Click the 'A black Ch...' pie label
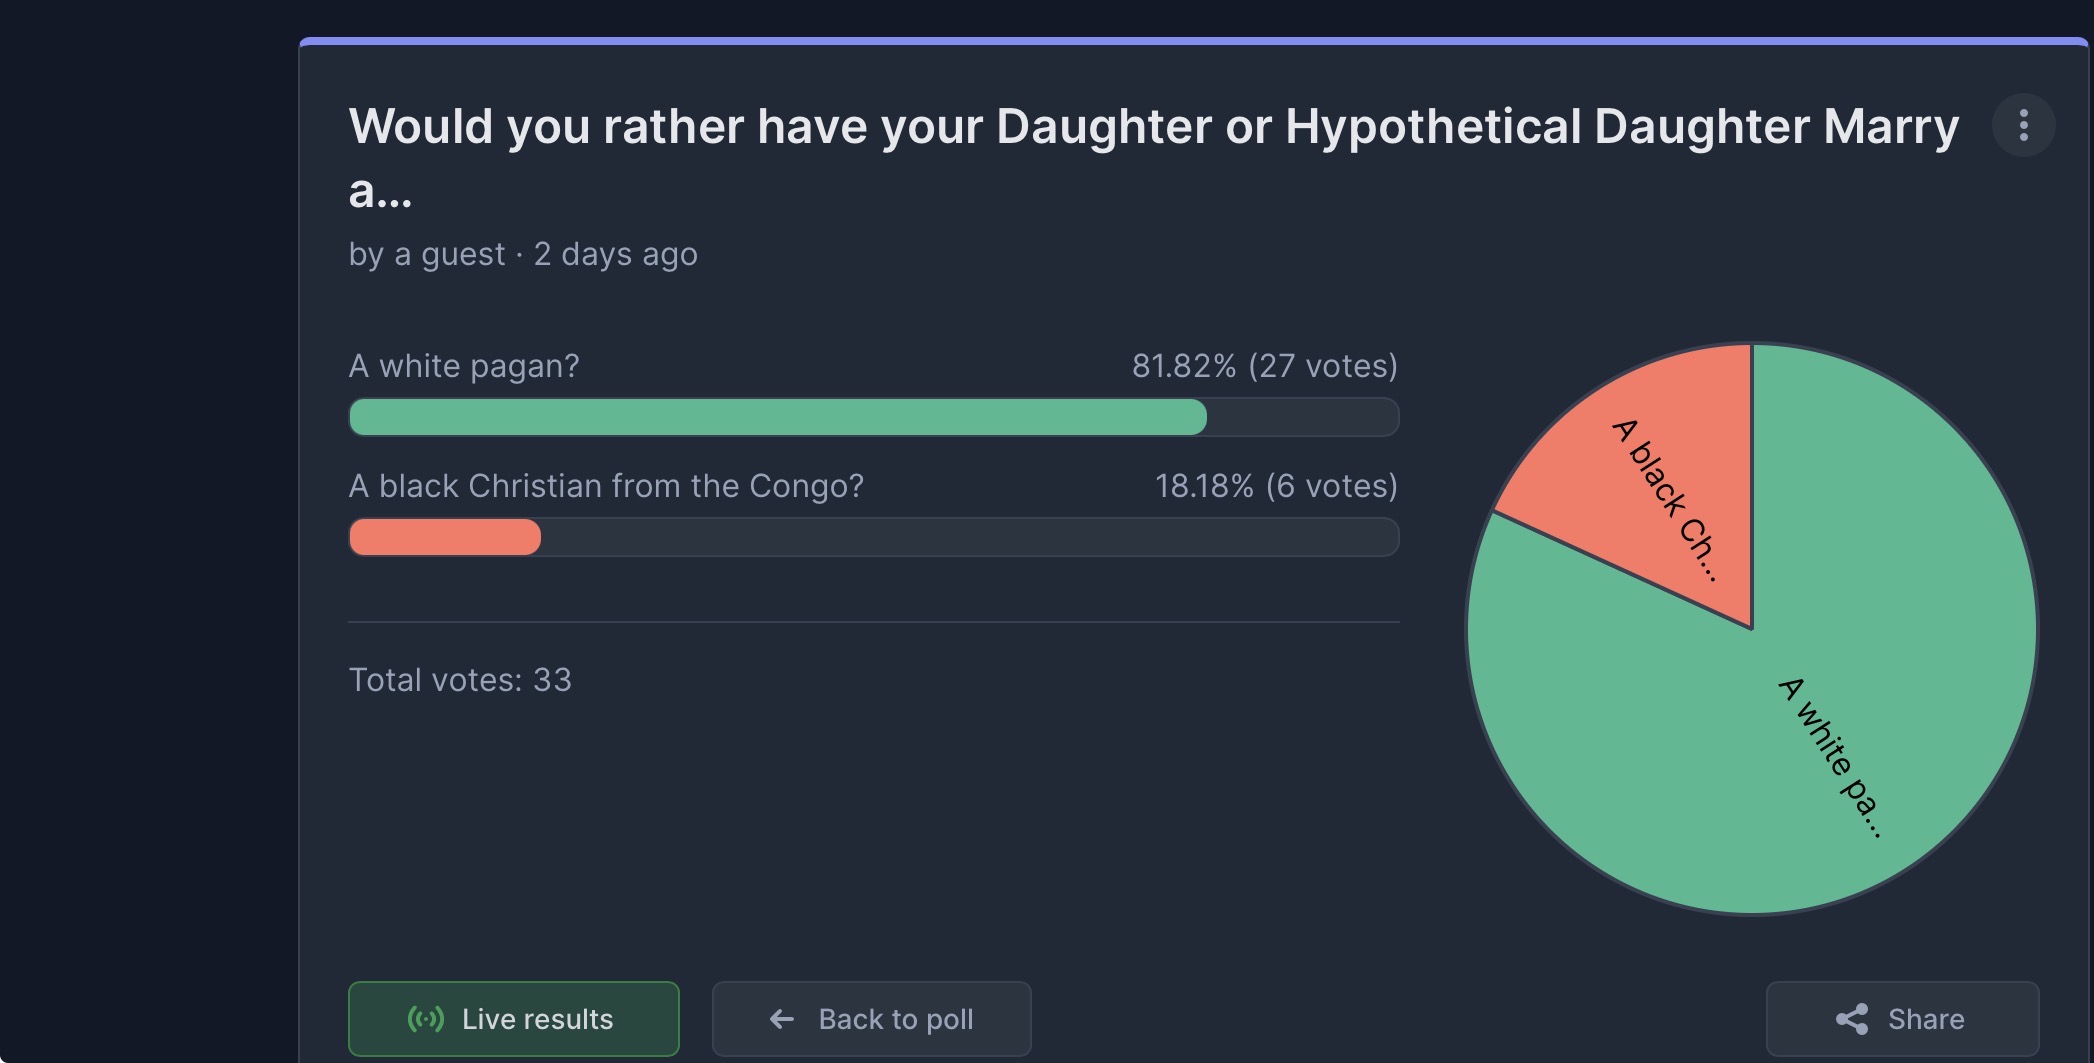This screenshot has width=2094, height=1063. [1666, 500]
